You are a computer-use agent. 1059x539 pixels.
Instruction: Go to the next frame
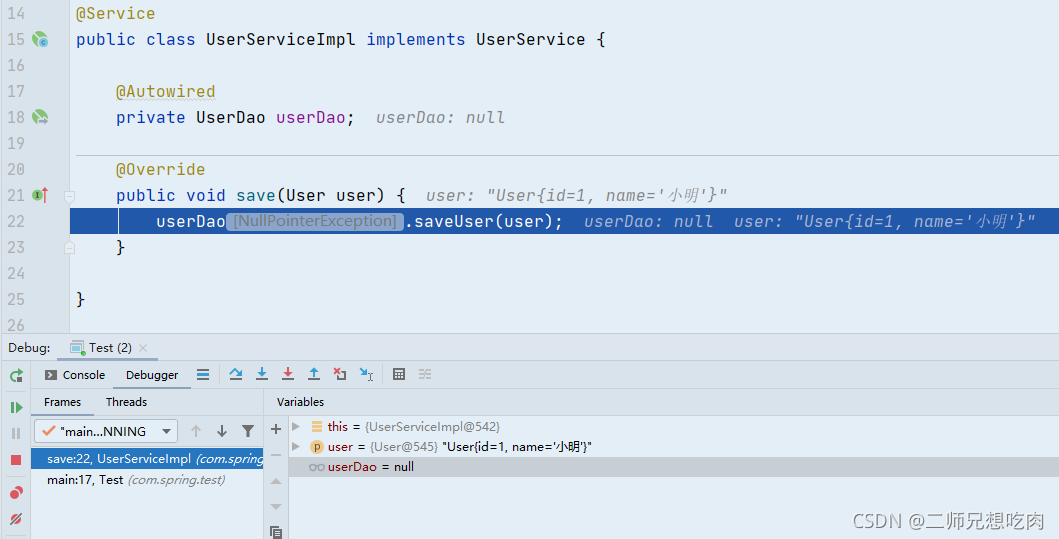(222, 431)
